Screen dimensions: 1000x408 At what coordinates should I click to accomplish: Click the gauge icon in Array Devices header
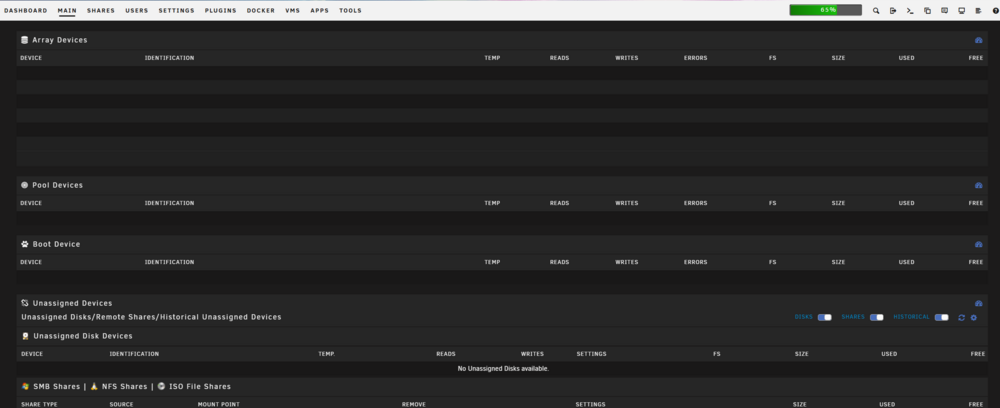tap(979, 40)
